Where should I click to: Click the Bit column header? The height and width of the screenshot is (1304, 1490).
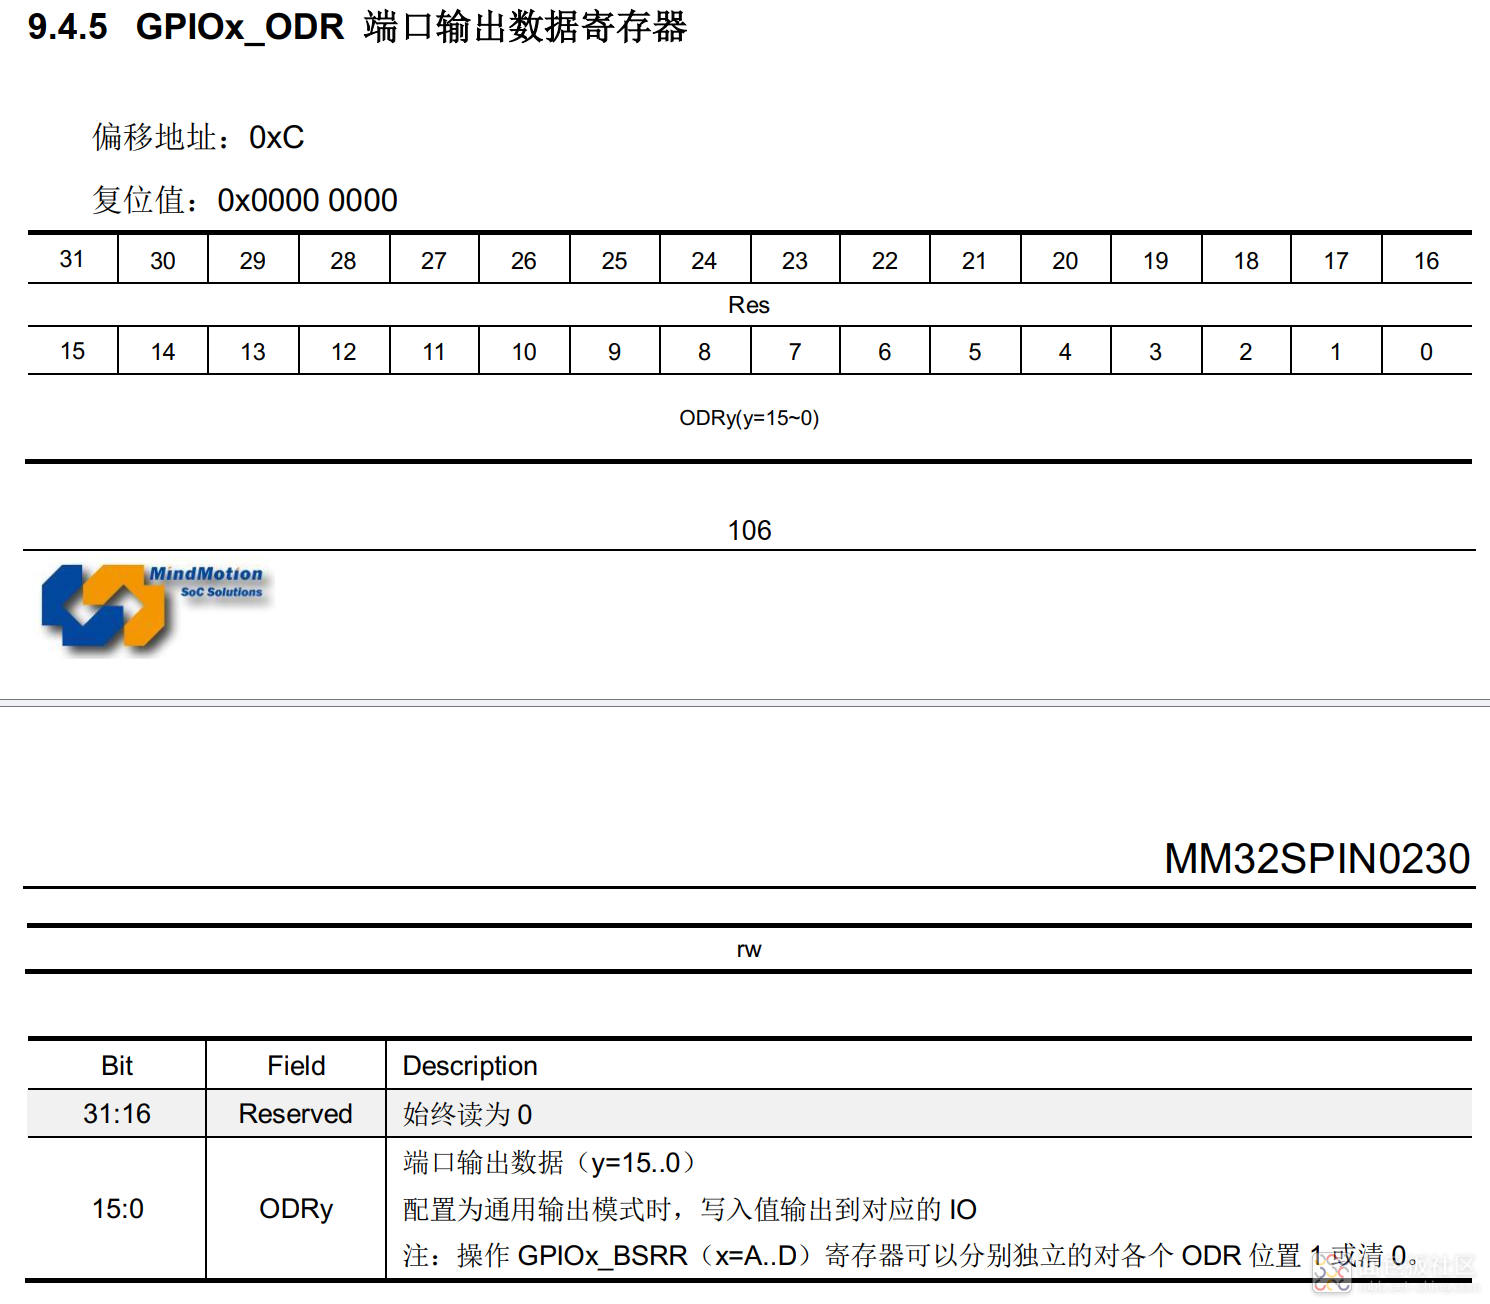click(x=117, y=1066)
